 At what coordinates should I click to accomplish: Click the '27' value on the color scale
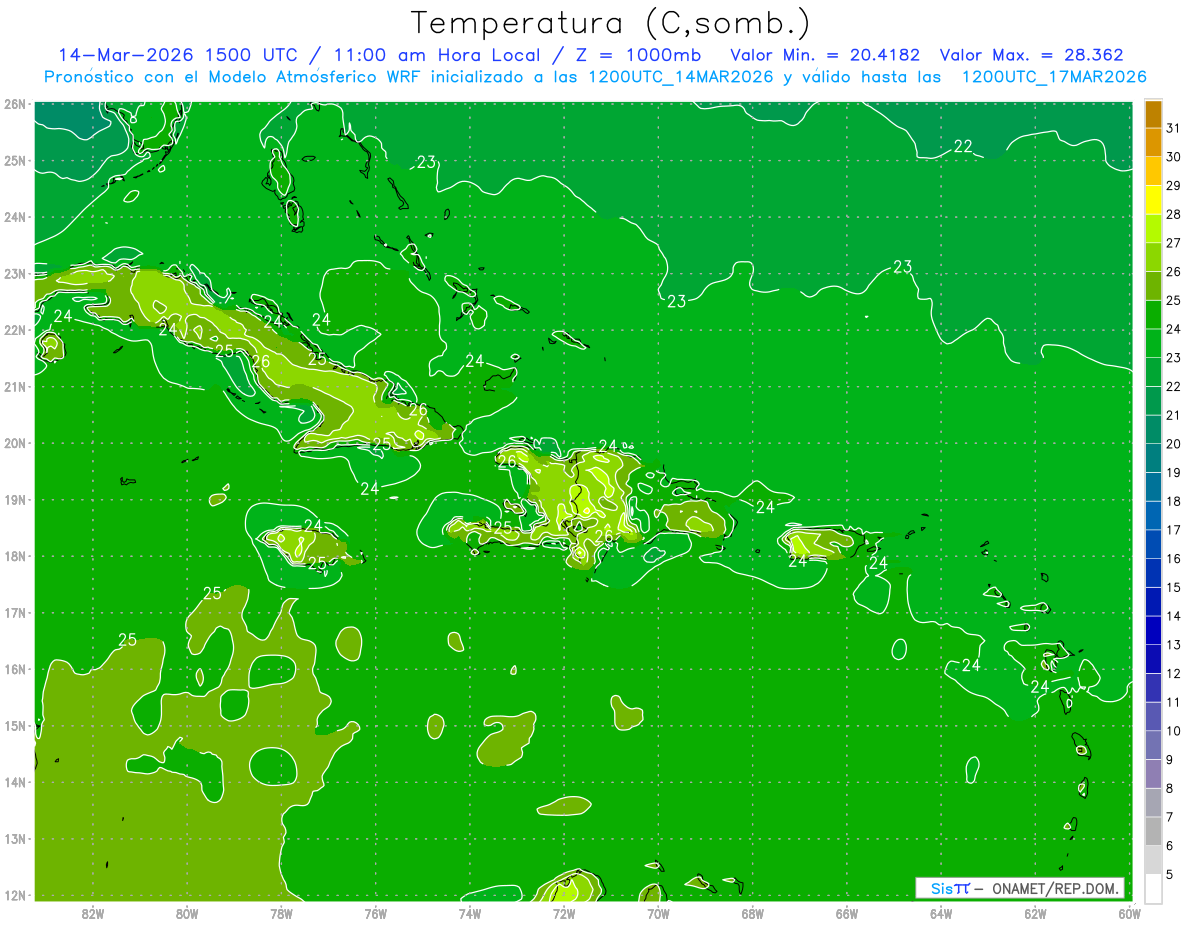1174,243
